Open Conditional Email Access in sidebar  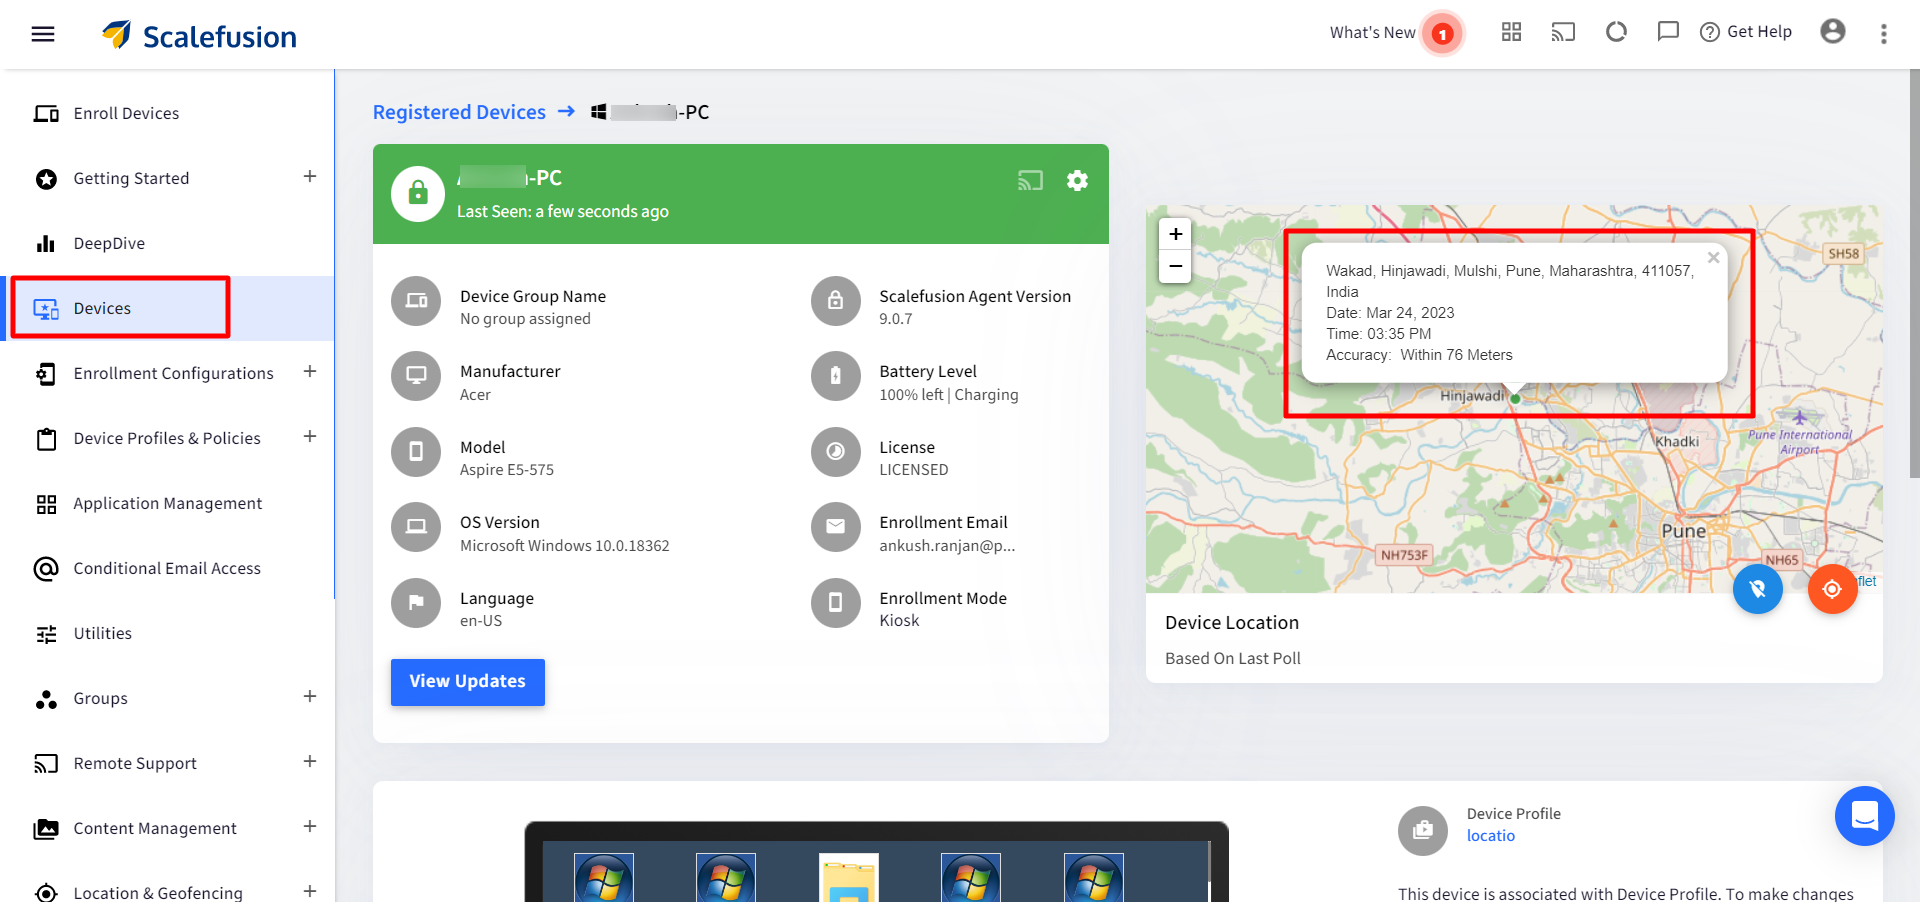pyautogui.click(x=168, y=568)
